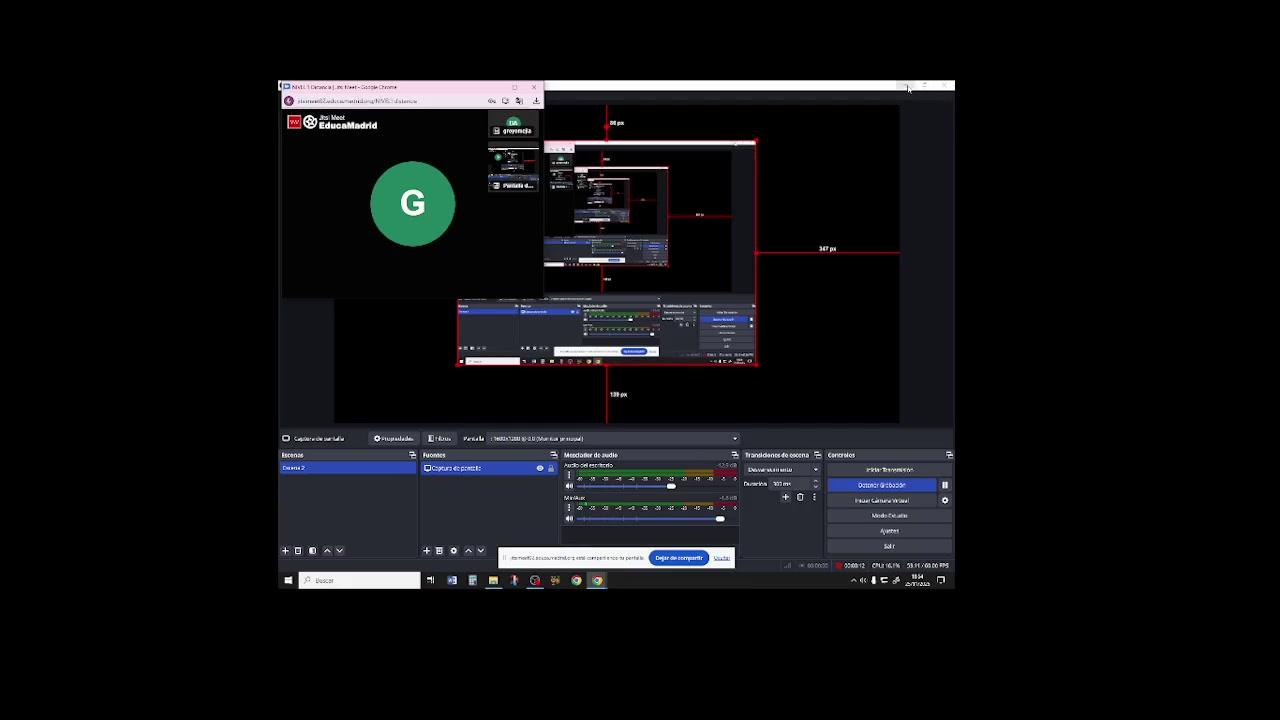Click Dejar de compartir to stop sharing
Image resolution: width=1280 pixels, height=720 pixels.
(679, 558)
